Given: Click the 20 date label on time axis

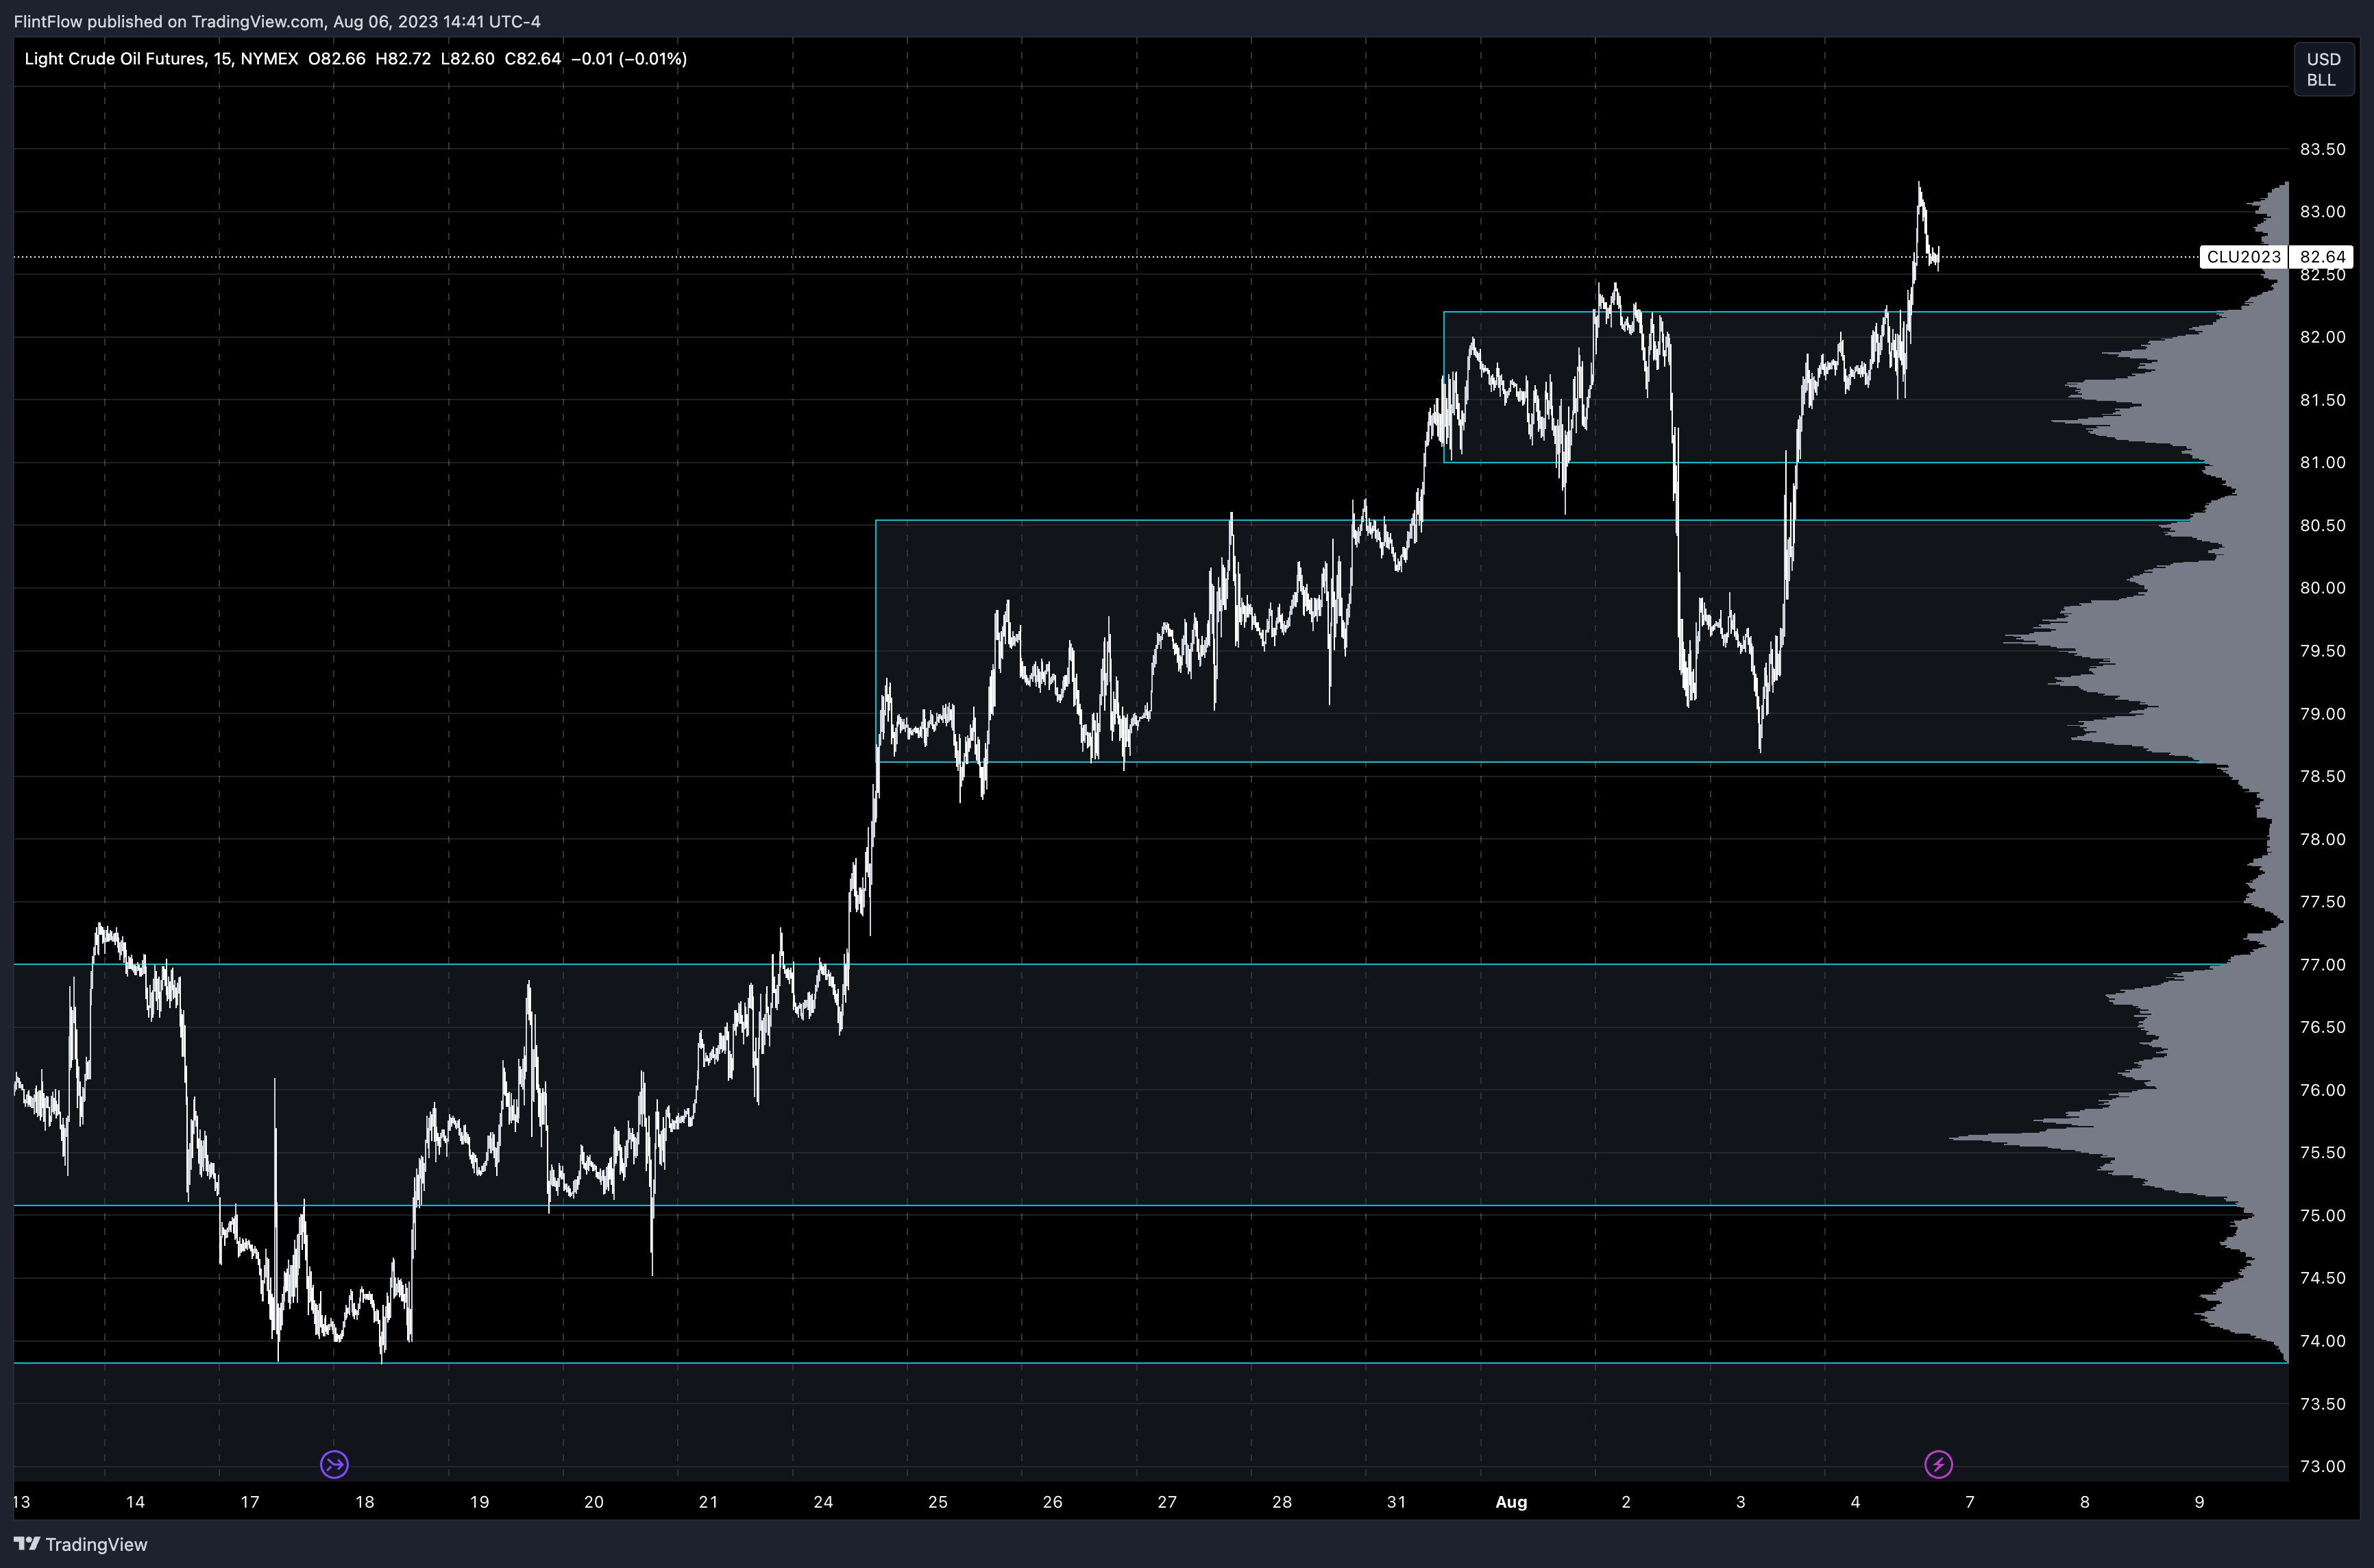Looking at the screenshot, I should point(594,1502).
